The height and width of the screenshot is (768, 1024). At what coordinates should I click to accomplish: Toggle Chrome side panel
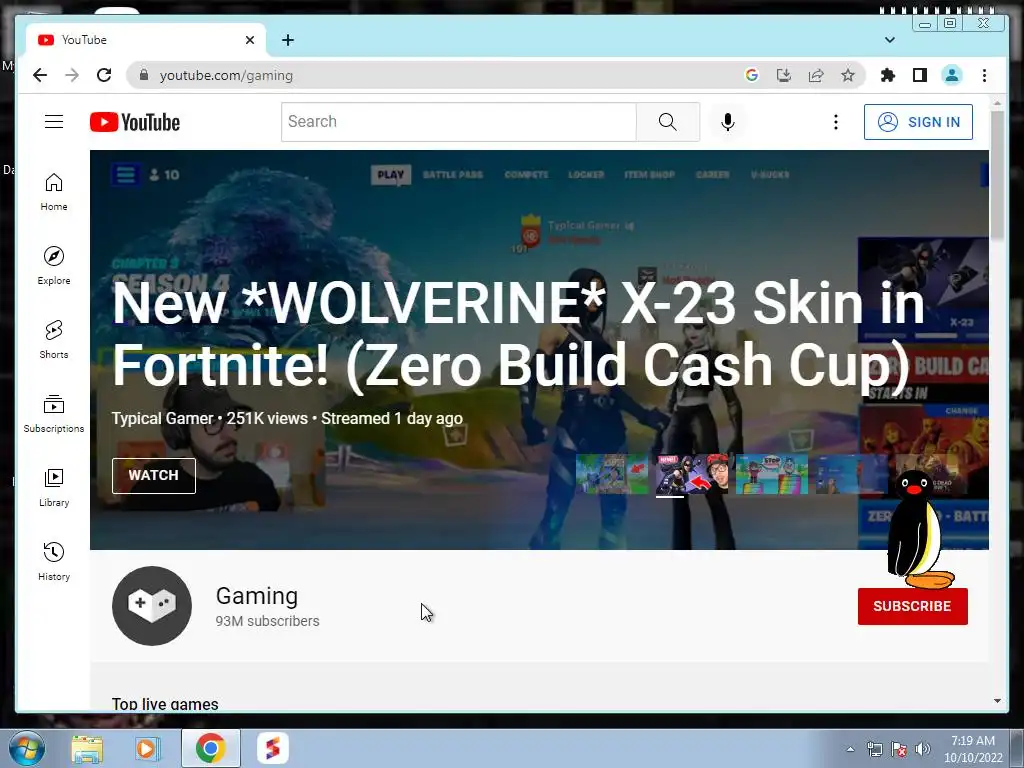tap(920, 75)
